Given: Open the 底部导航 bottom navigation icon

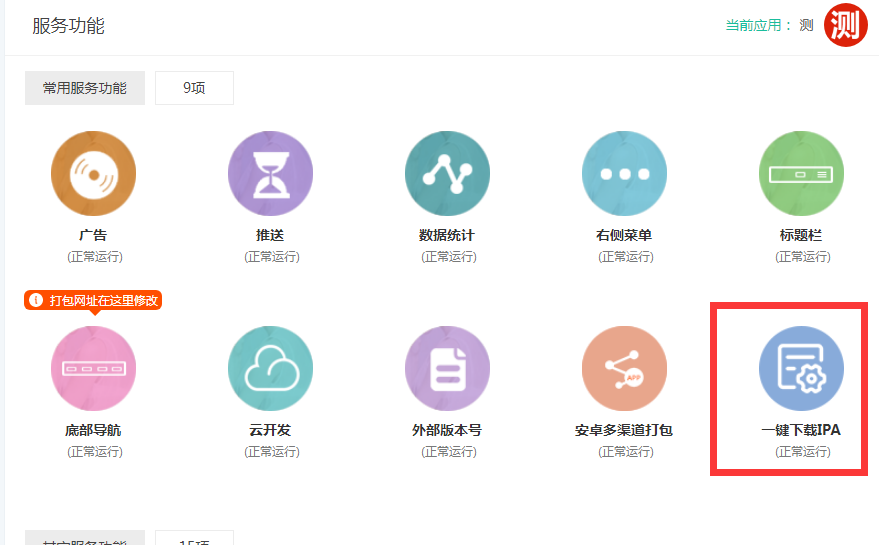Looking at the screenshot, I should 93,368.
